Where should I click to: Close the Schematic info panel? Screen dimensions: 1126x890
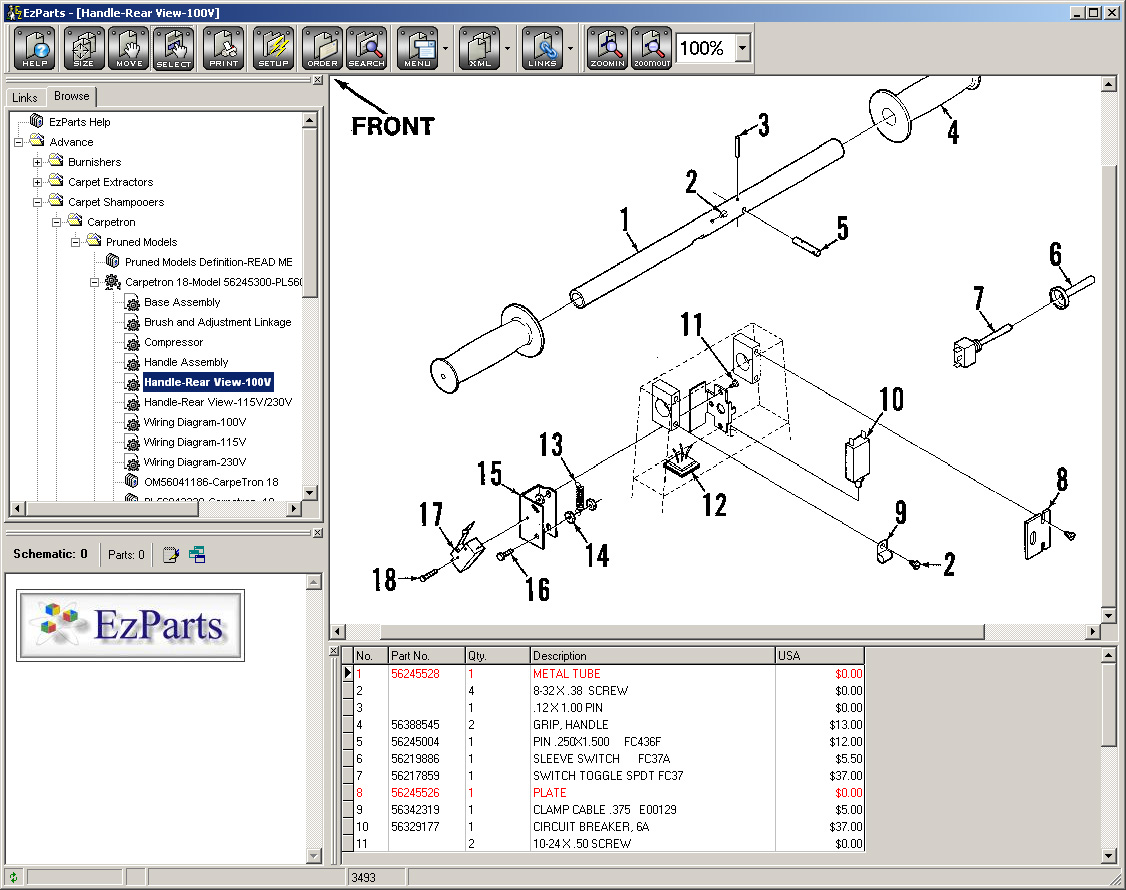pyautogui.click(x=317, y=533)
